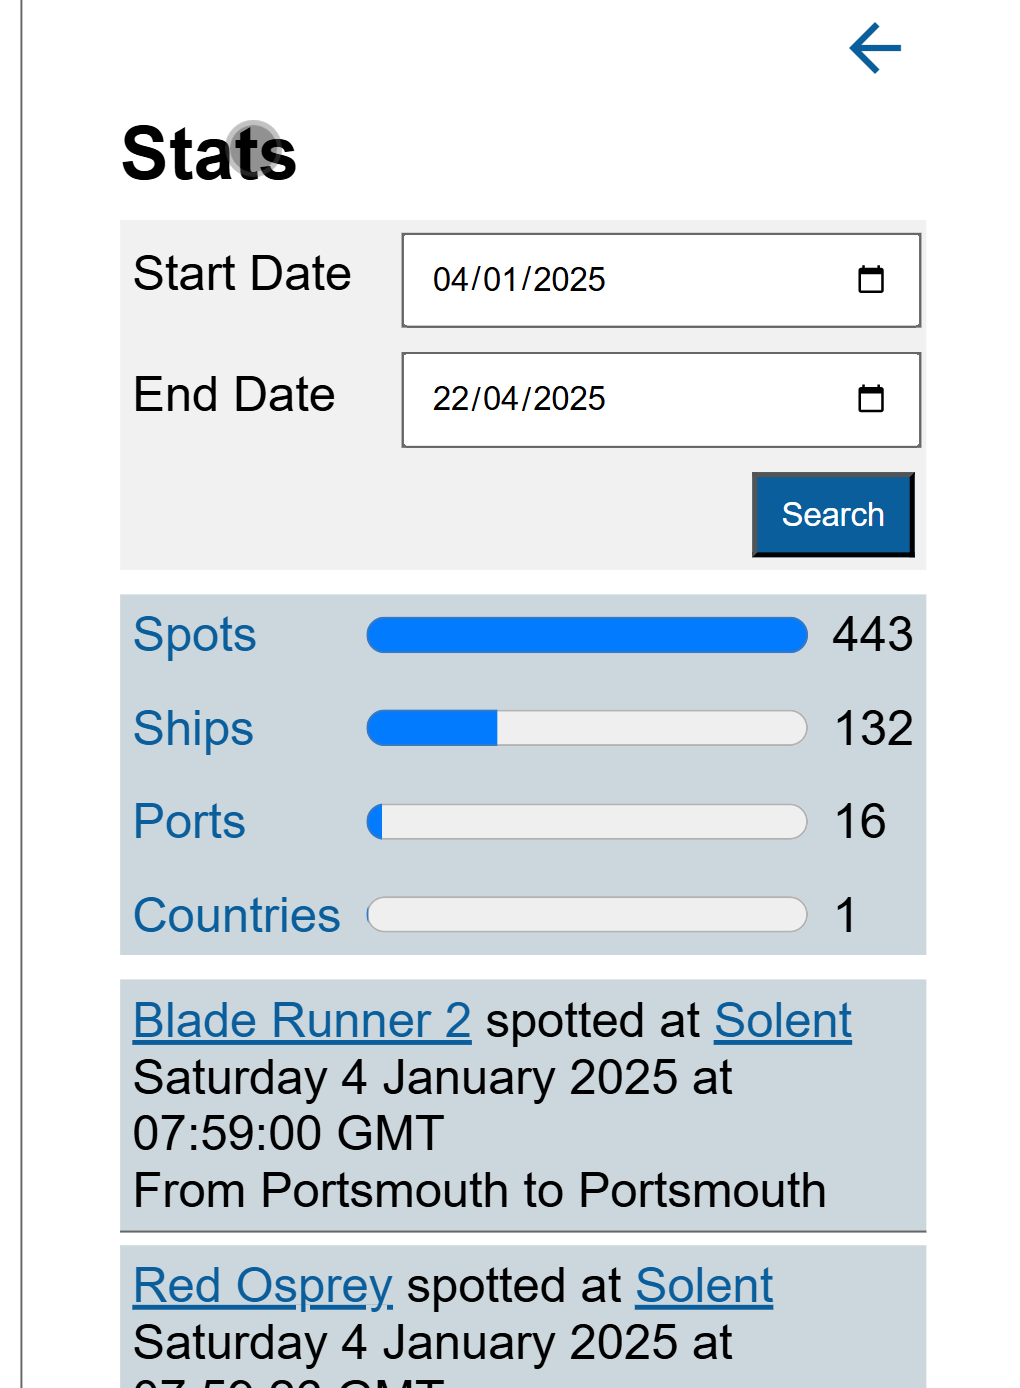Open the Countries stats link
The height and width of the screenshot is (1388, 1020).
[x=237, y=915]
